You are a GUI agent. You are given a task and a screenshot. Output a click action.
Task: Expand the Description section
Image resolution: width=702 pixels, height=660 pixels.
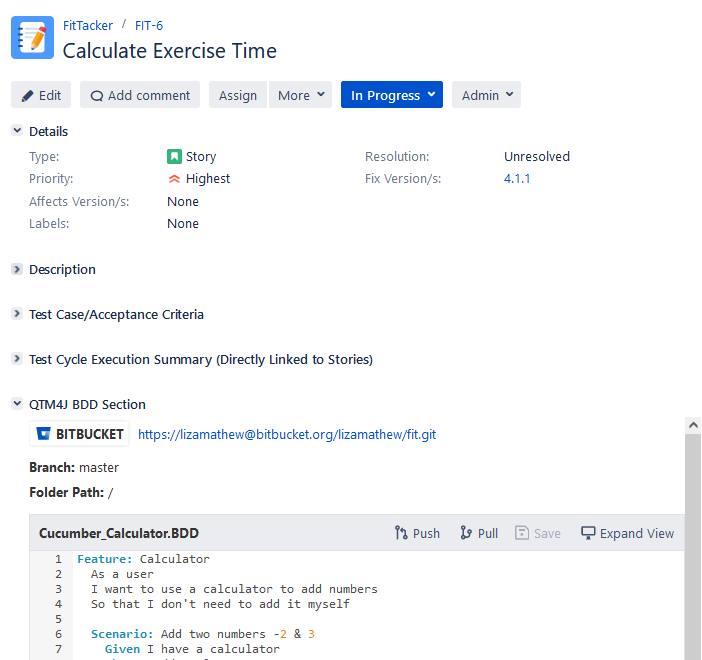coord(17,269)
